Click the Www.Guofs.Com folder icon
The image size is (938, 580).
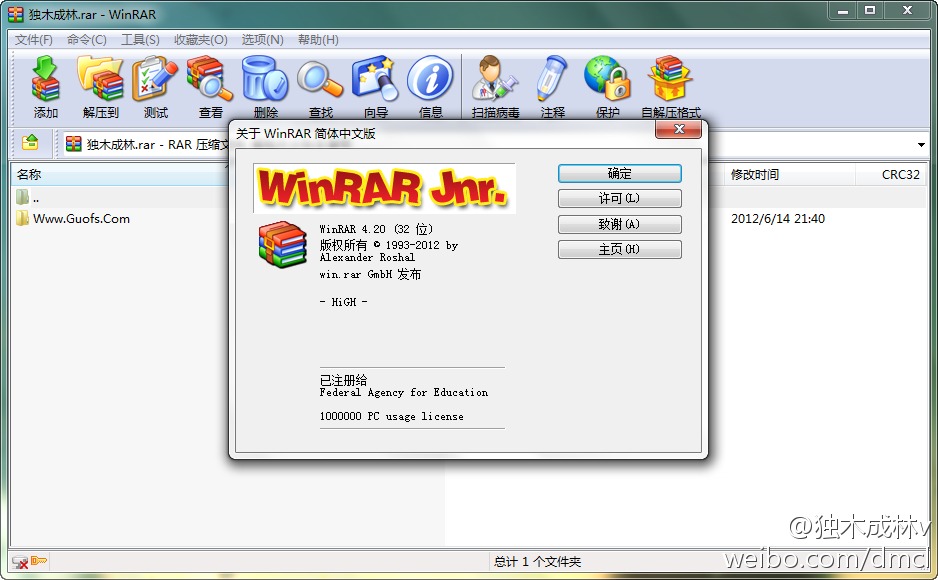23,218
